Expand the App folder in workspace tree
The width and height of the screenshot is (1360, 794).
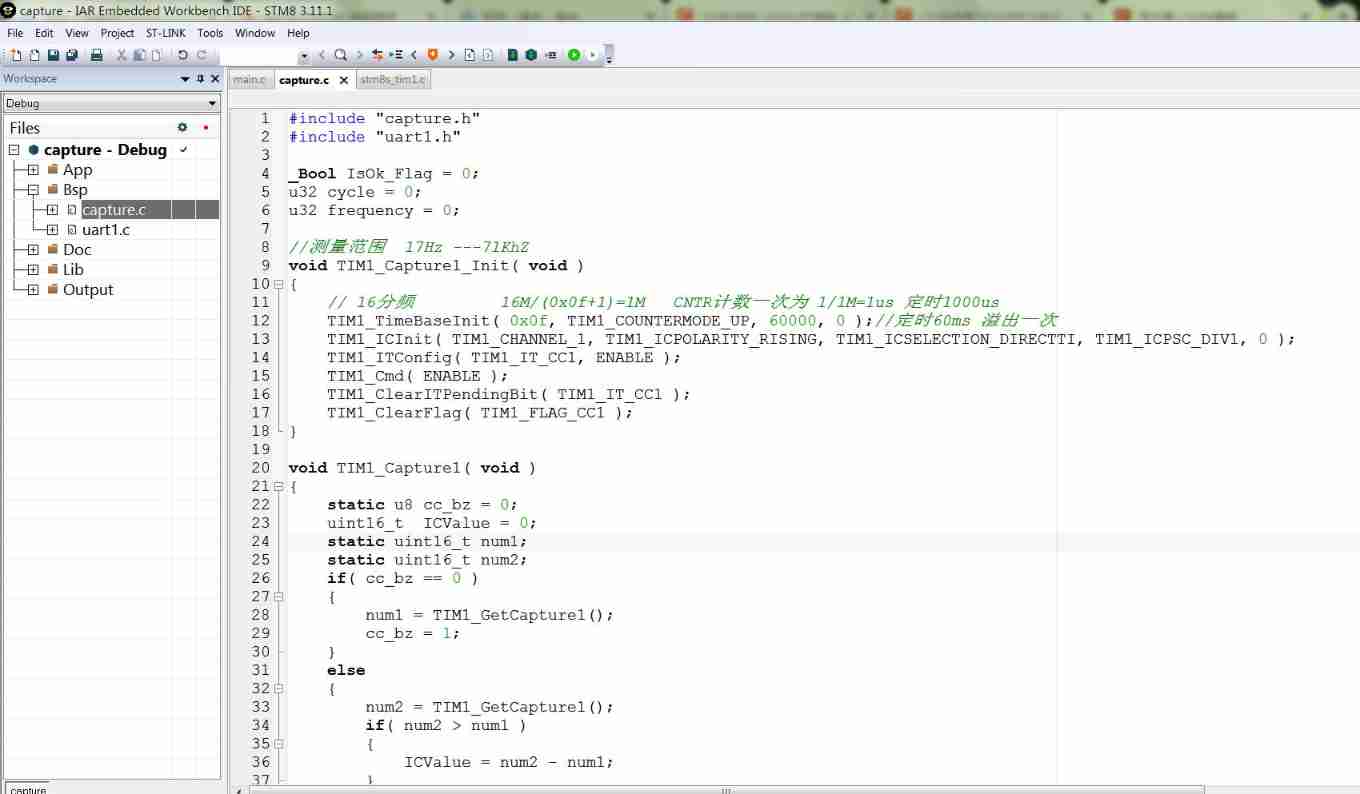[33, 170]
